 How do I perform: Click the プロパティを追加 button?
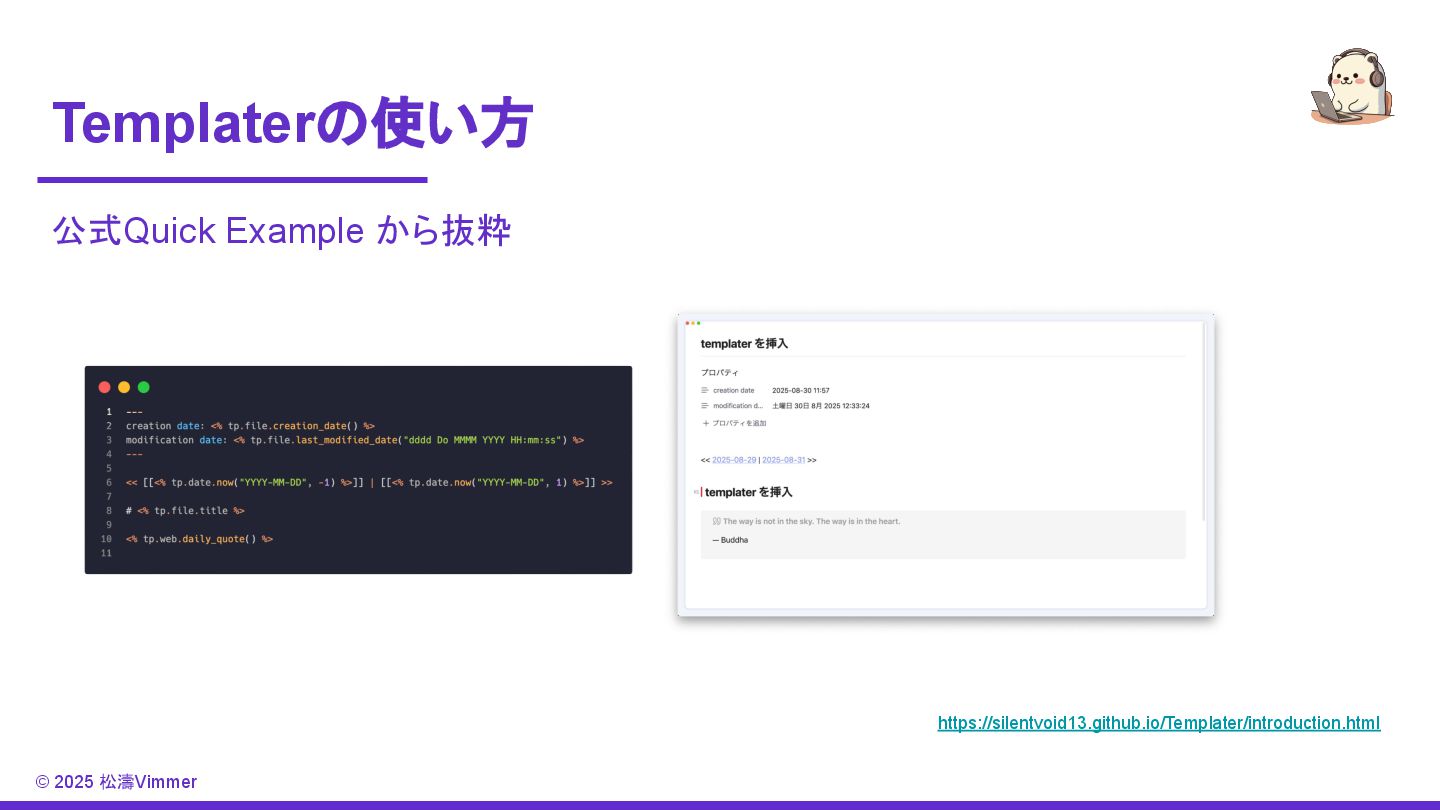pos(734,423)
